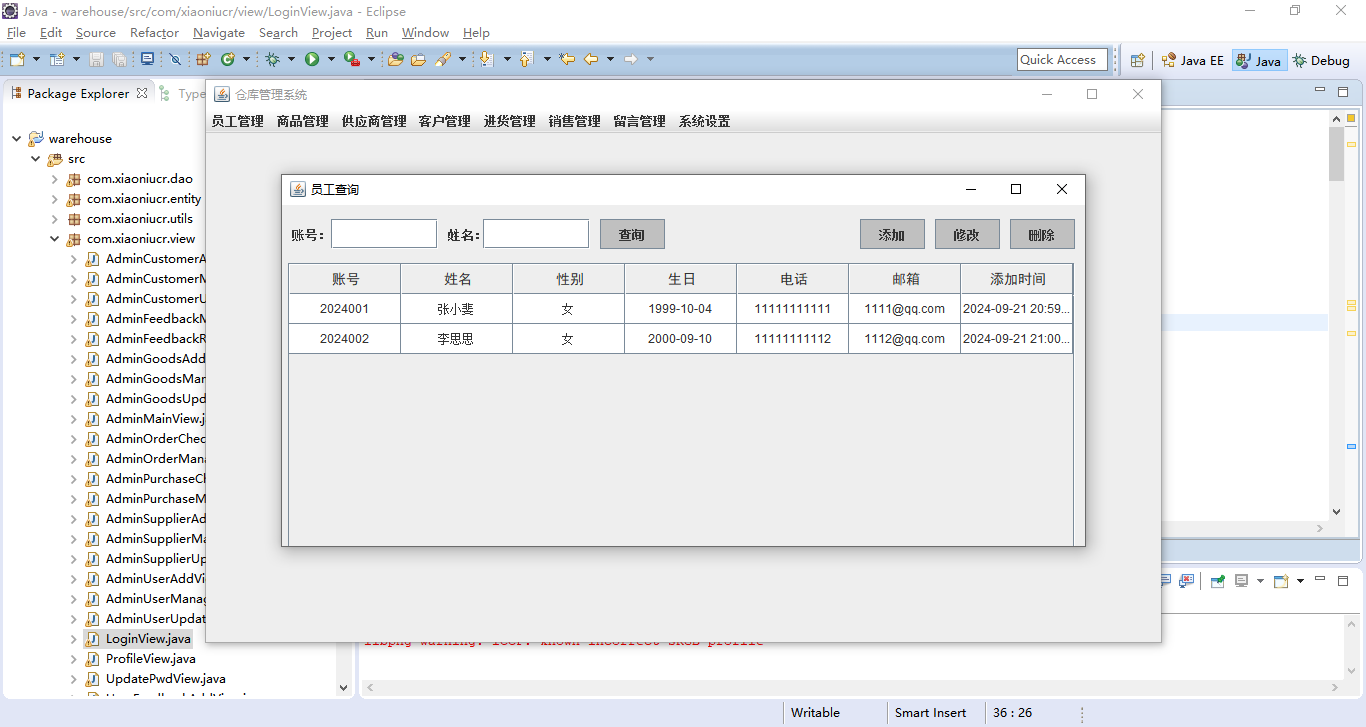Open the 员工管理 menu in 仓库管理系统 window
1366x727 pixels.
coord(237,122)
